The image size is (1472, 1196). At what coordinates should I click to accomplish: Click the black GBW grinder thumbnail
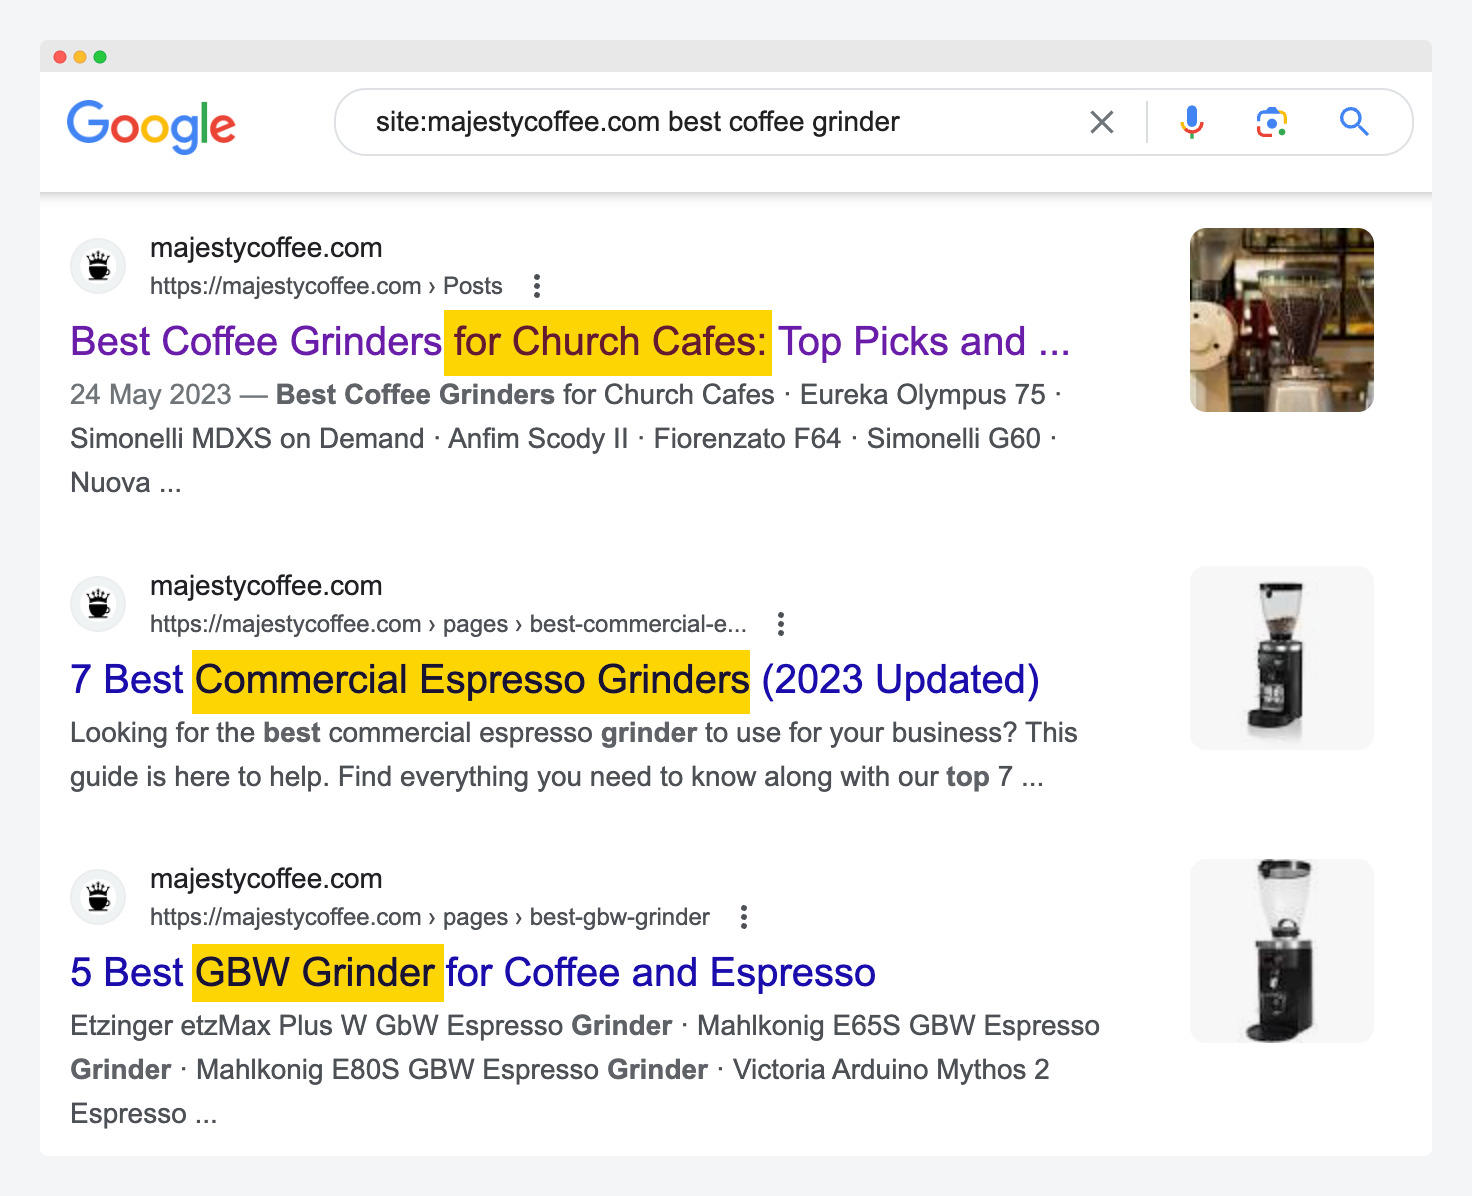click(x=1281, y=949)
